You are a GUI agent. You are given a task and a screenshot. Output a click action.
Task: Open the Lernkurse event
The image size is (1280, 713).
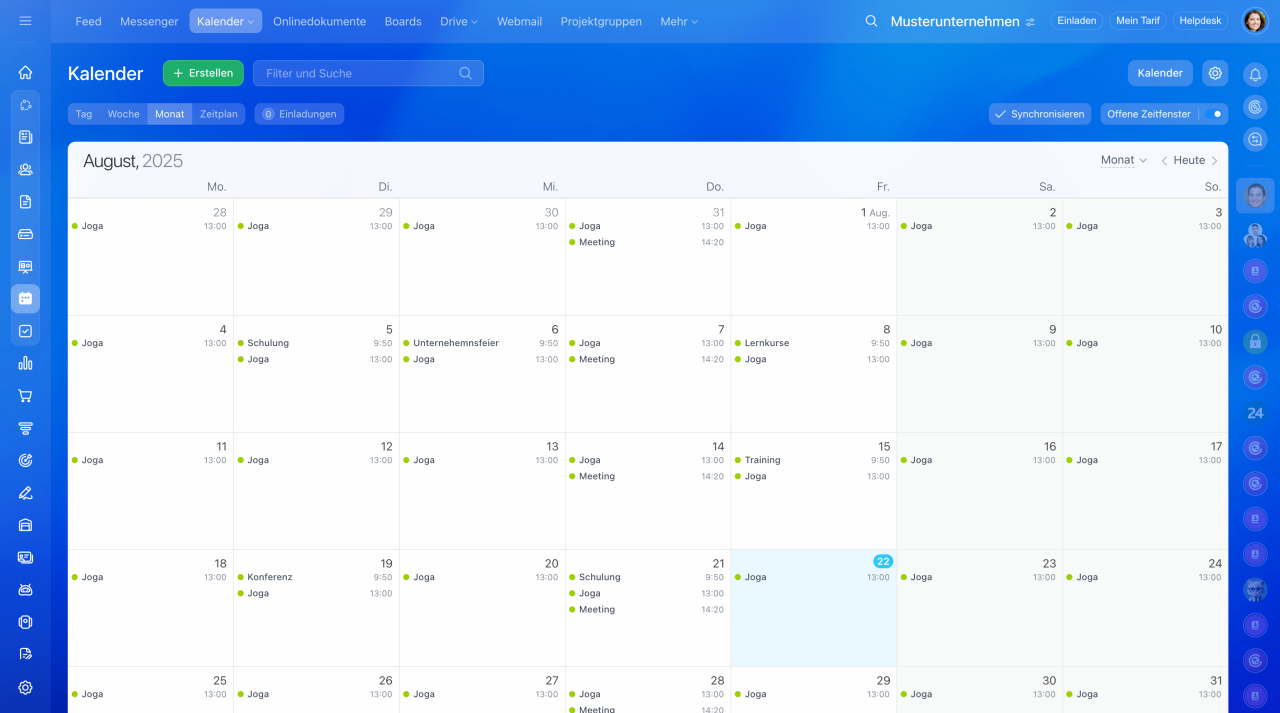pyautogui.click(x=814, y=343)
